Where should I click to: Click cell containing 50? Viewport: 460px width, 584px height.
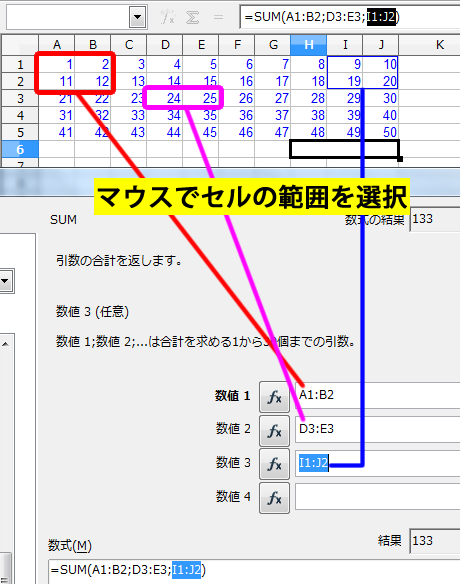(381, 132)
